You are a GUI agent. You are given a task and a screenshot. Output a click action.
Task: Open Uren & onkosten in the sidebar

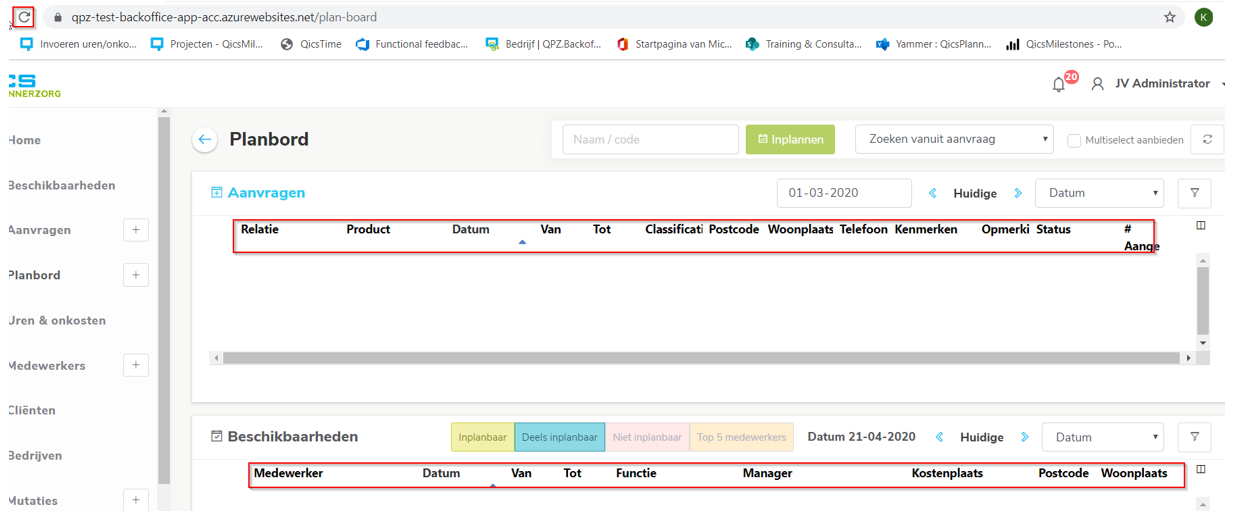(57, 320)
